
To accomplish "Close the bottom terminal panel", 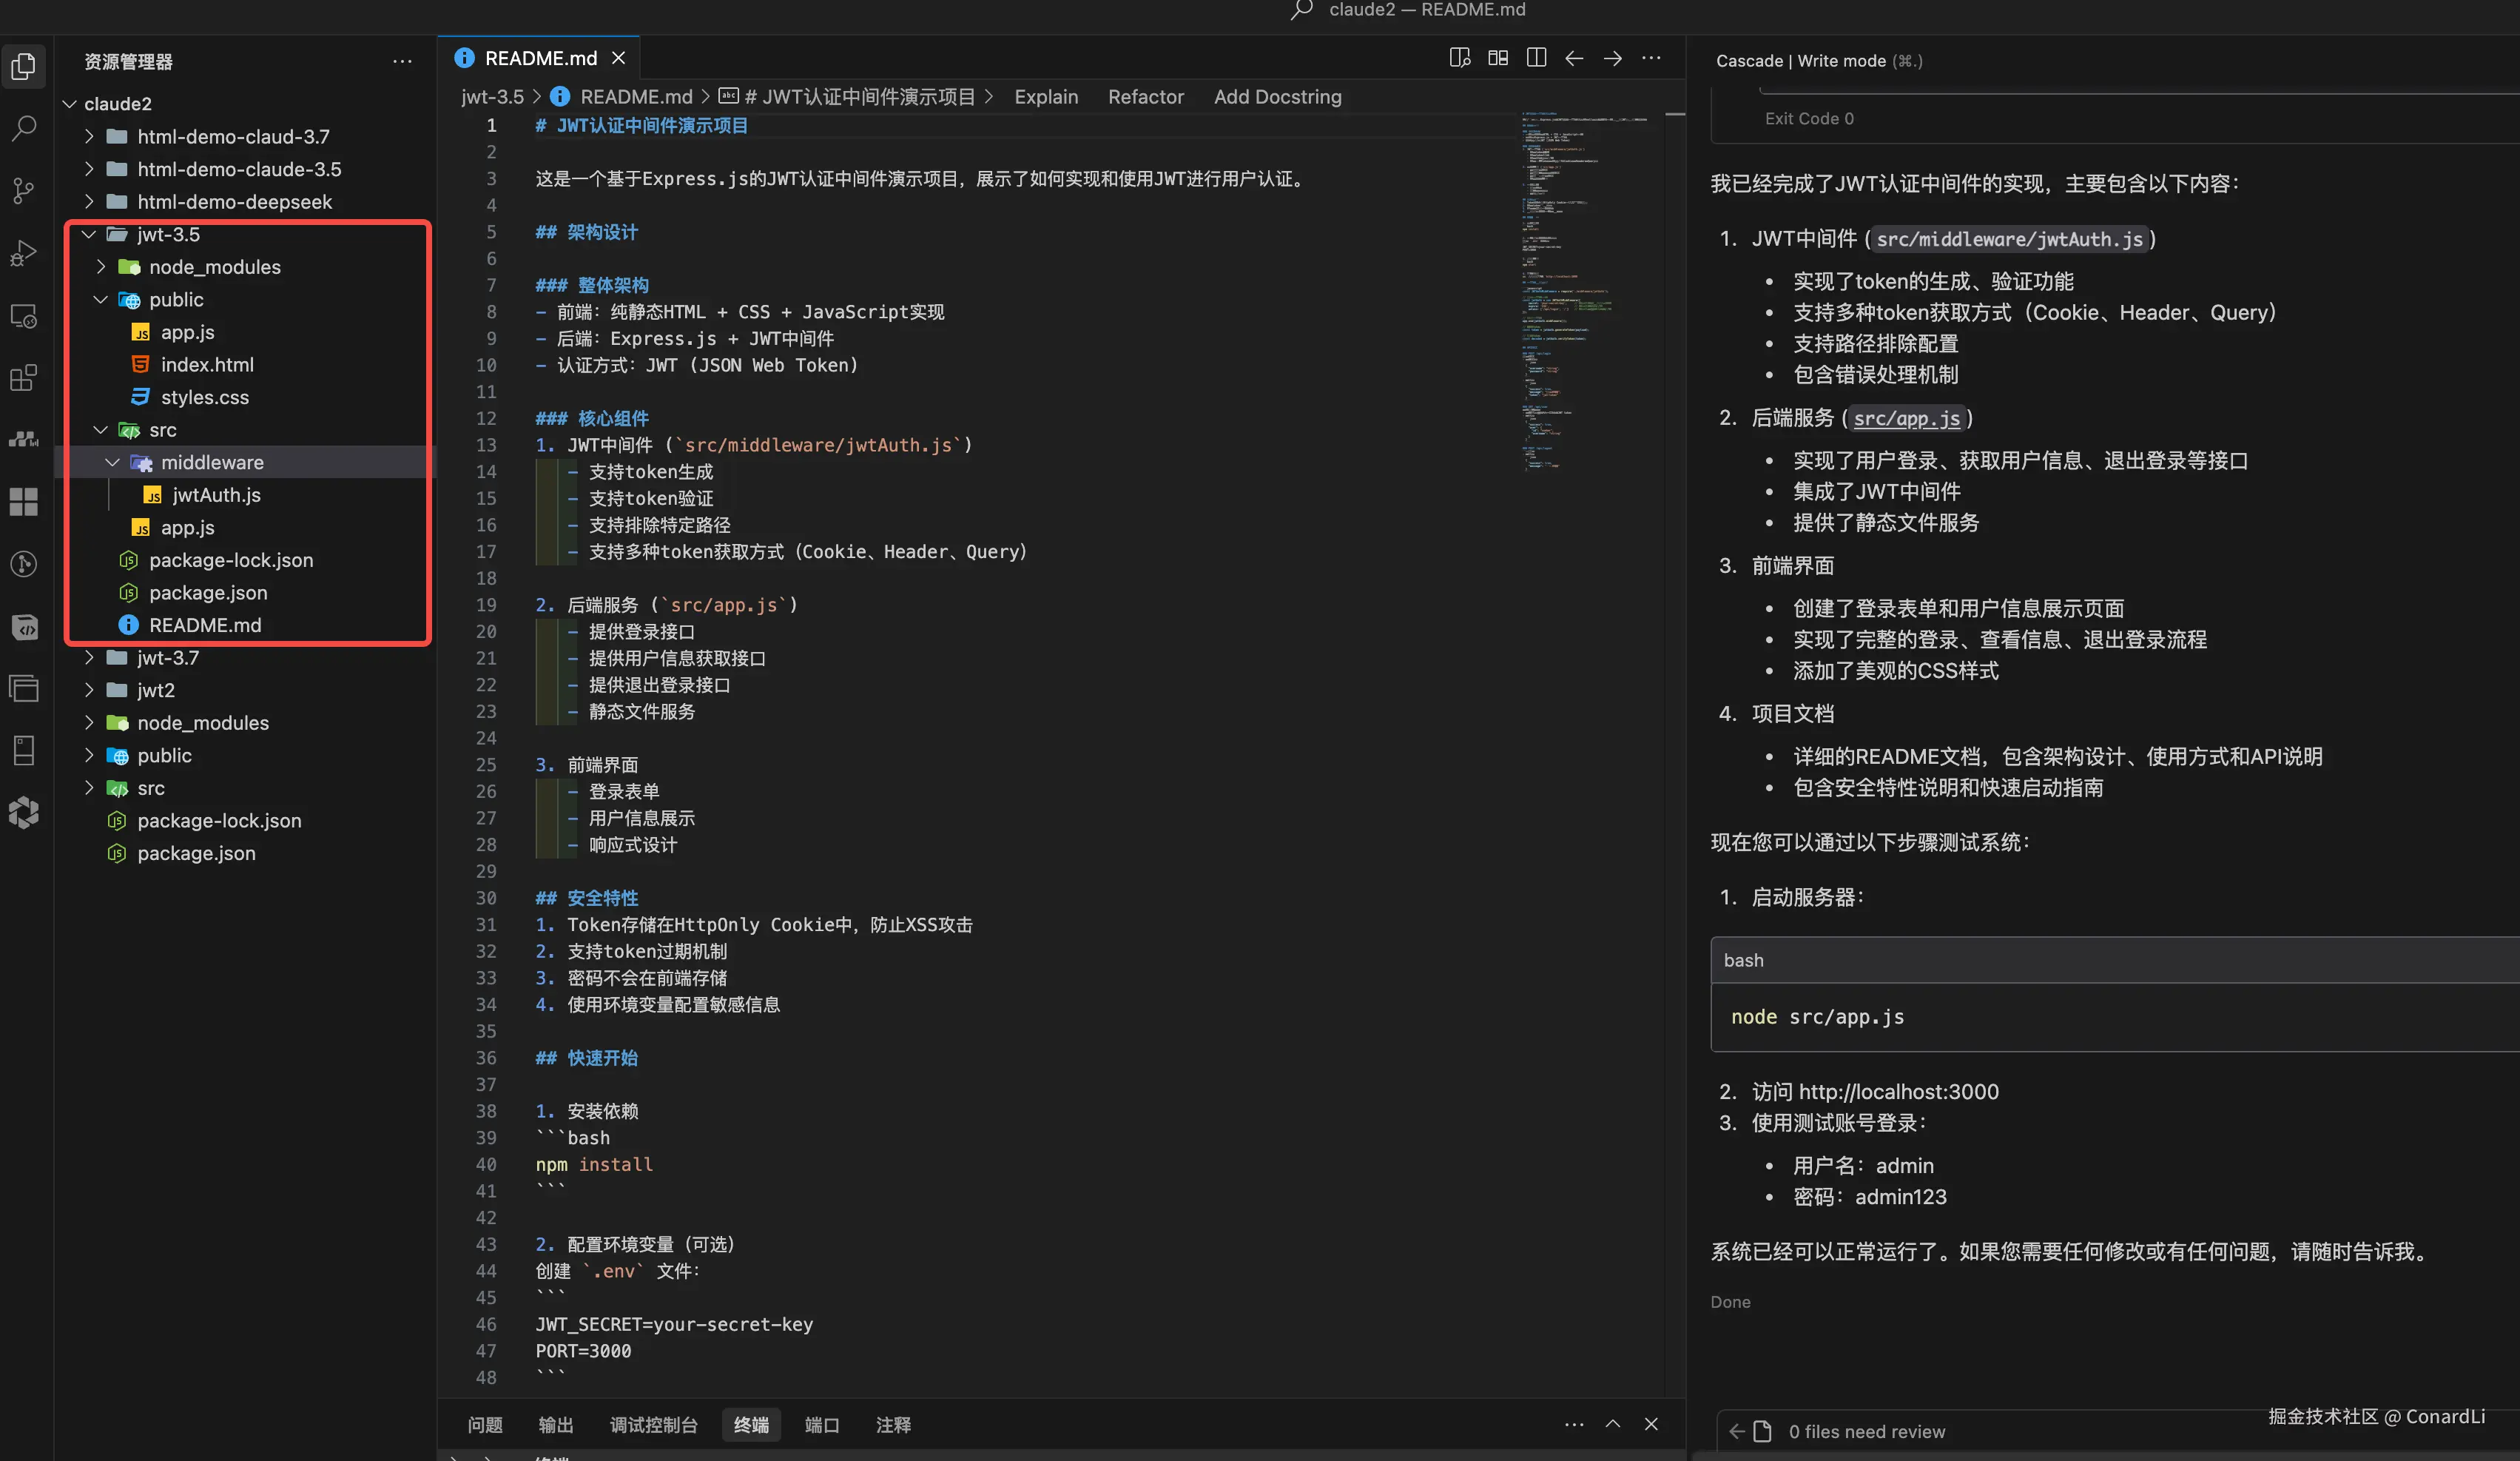I will [x=1651, y=1424].
